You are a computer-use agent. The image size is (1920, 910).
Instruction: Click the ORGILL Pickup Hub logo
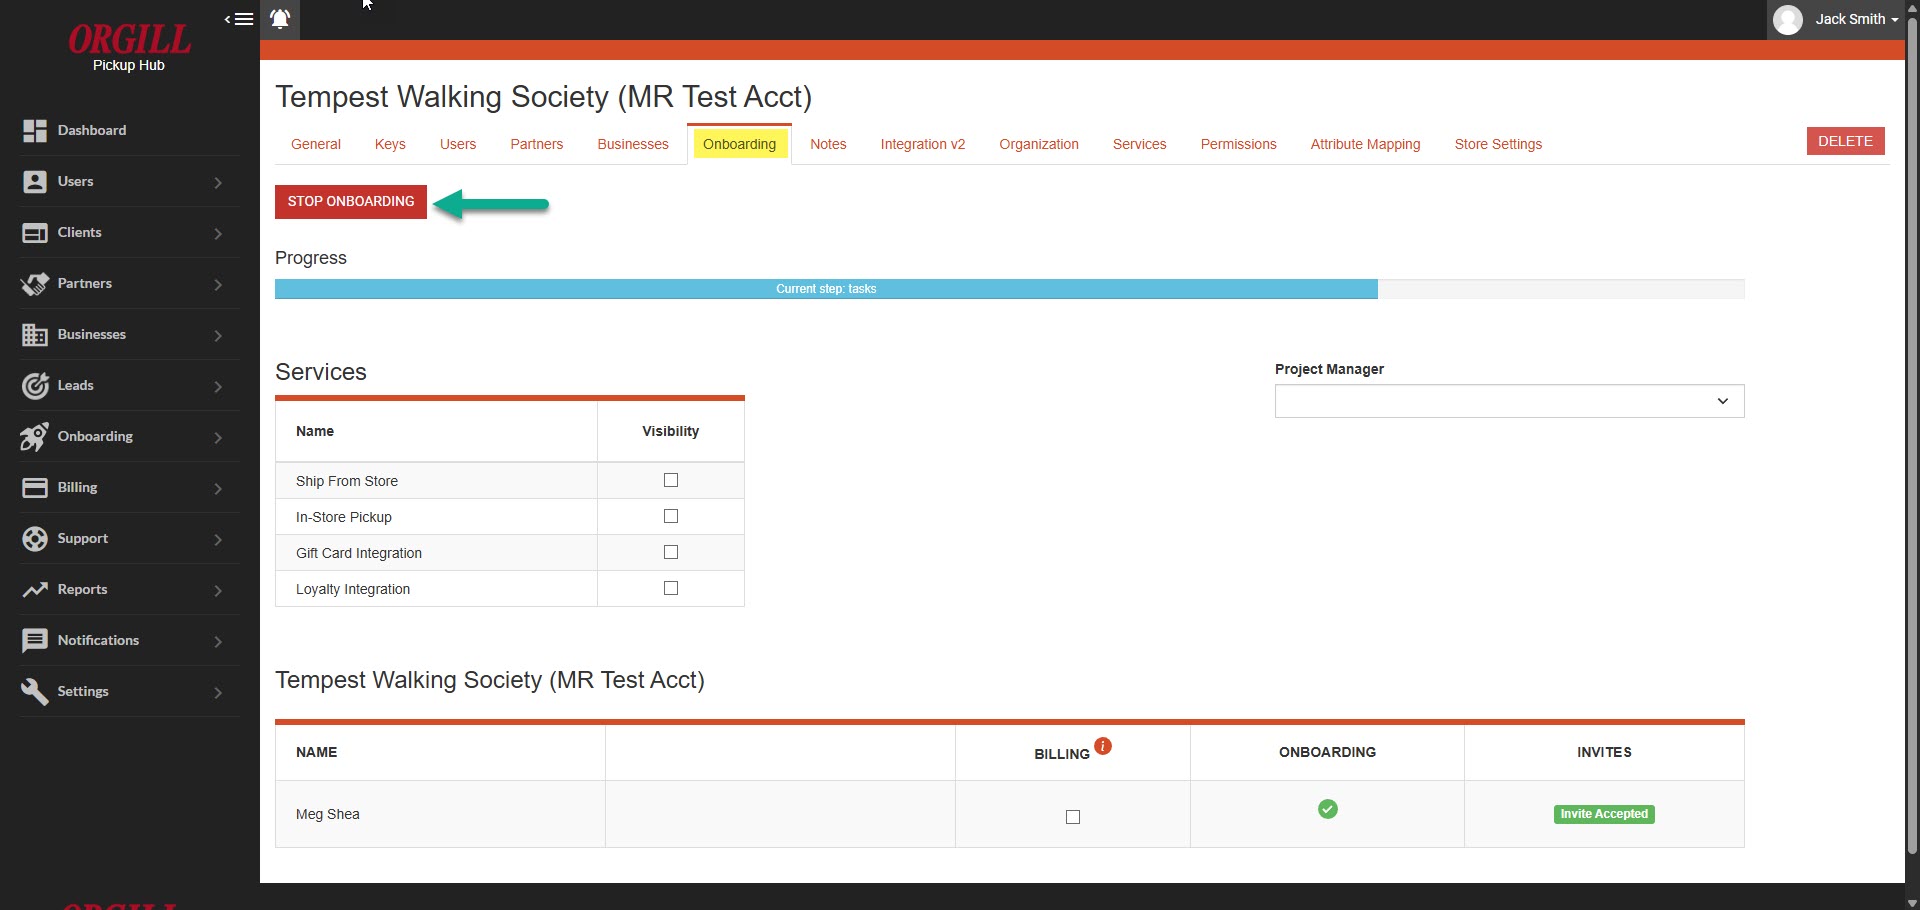(129, 48)
